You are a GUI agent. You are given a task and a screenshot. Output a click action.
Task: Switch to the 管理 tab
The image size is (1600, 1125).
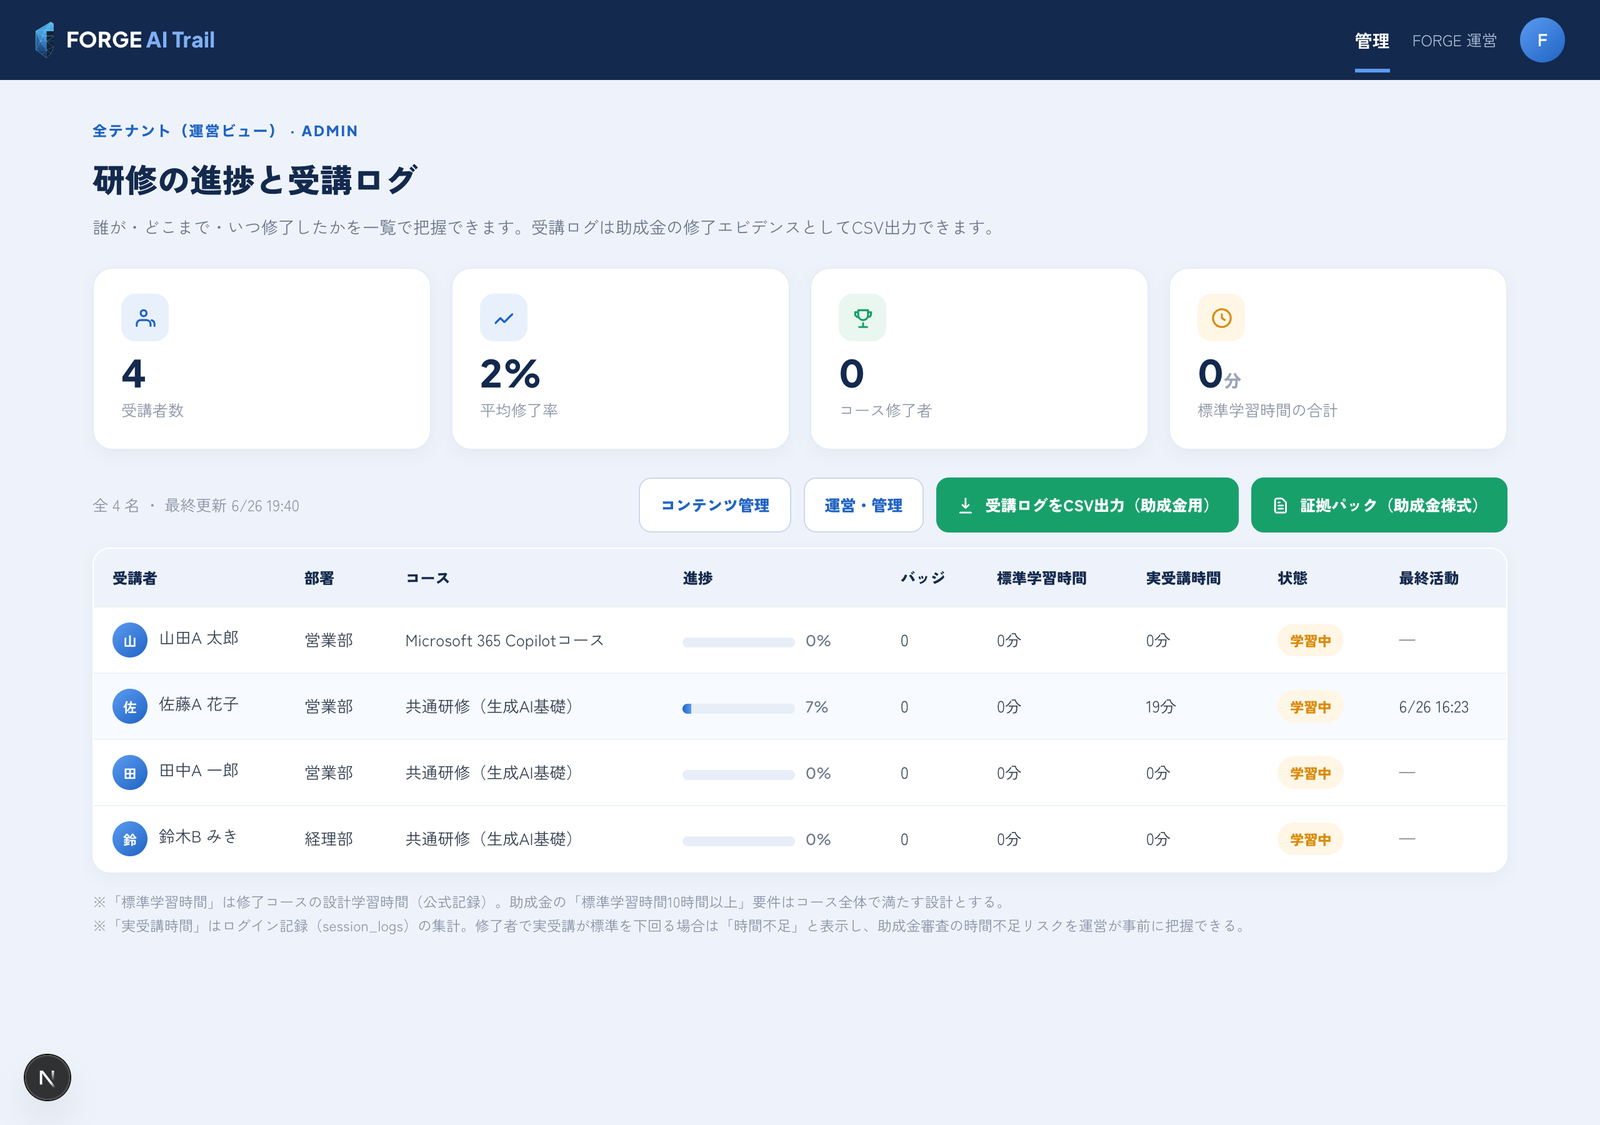click(x=1372, y=41)
